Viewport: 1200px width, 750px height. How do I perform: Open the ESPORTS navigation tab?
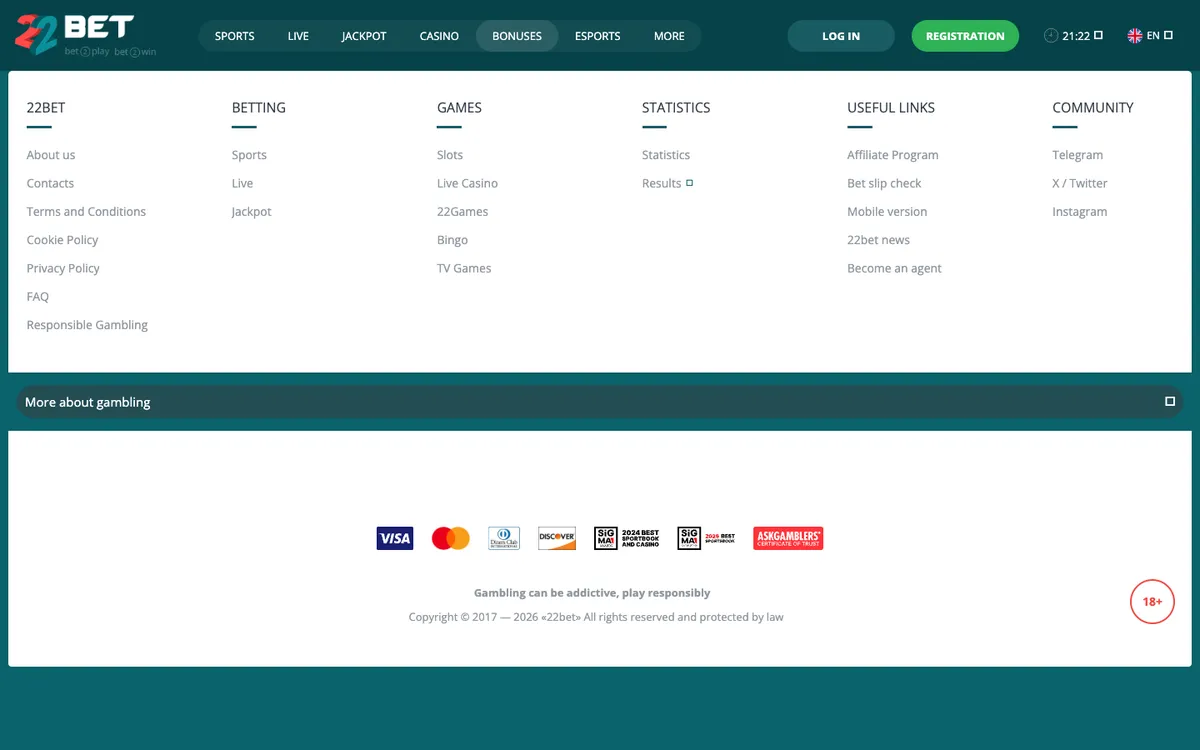click(598, 36)
